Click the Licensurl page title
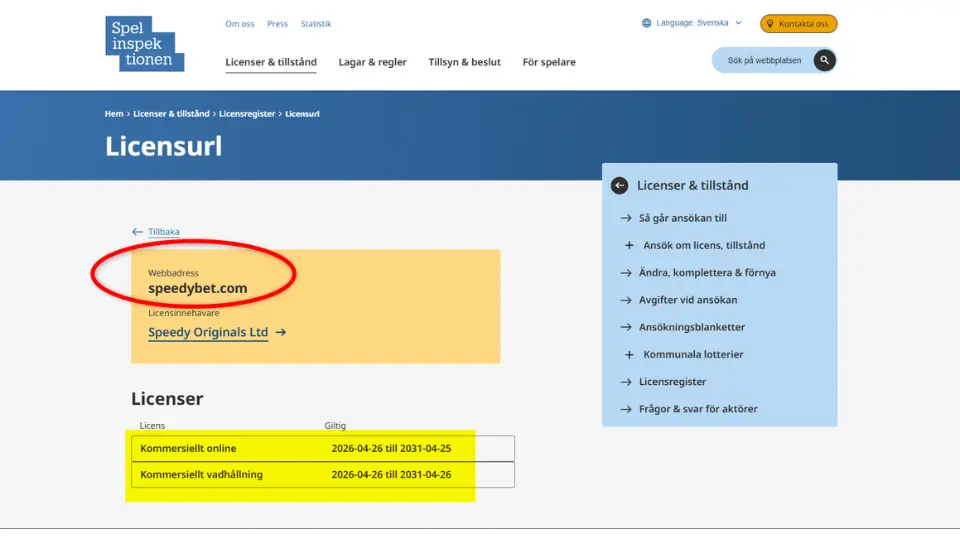Image resolution: width=960 pixels, height=540 pixels. [163, 146]
